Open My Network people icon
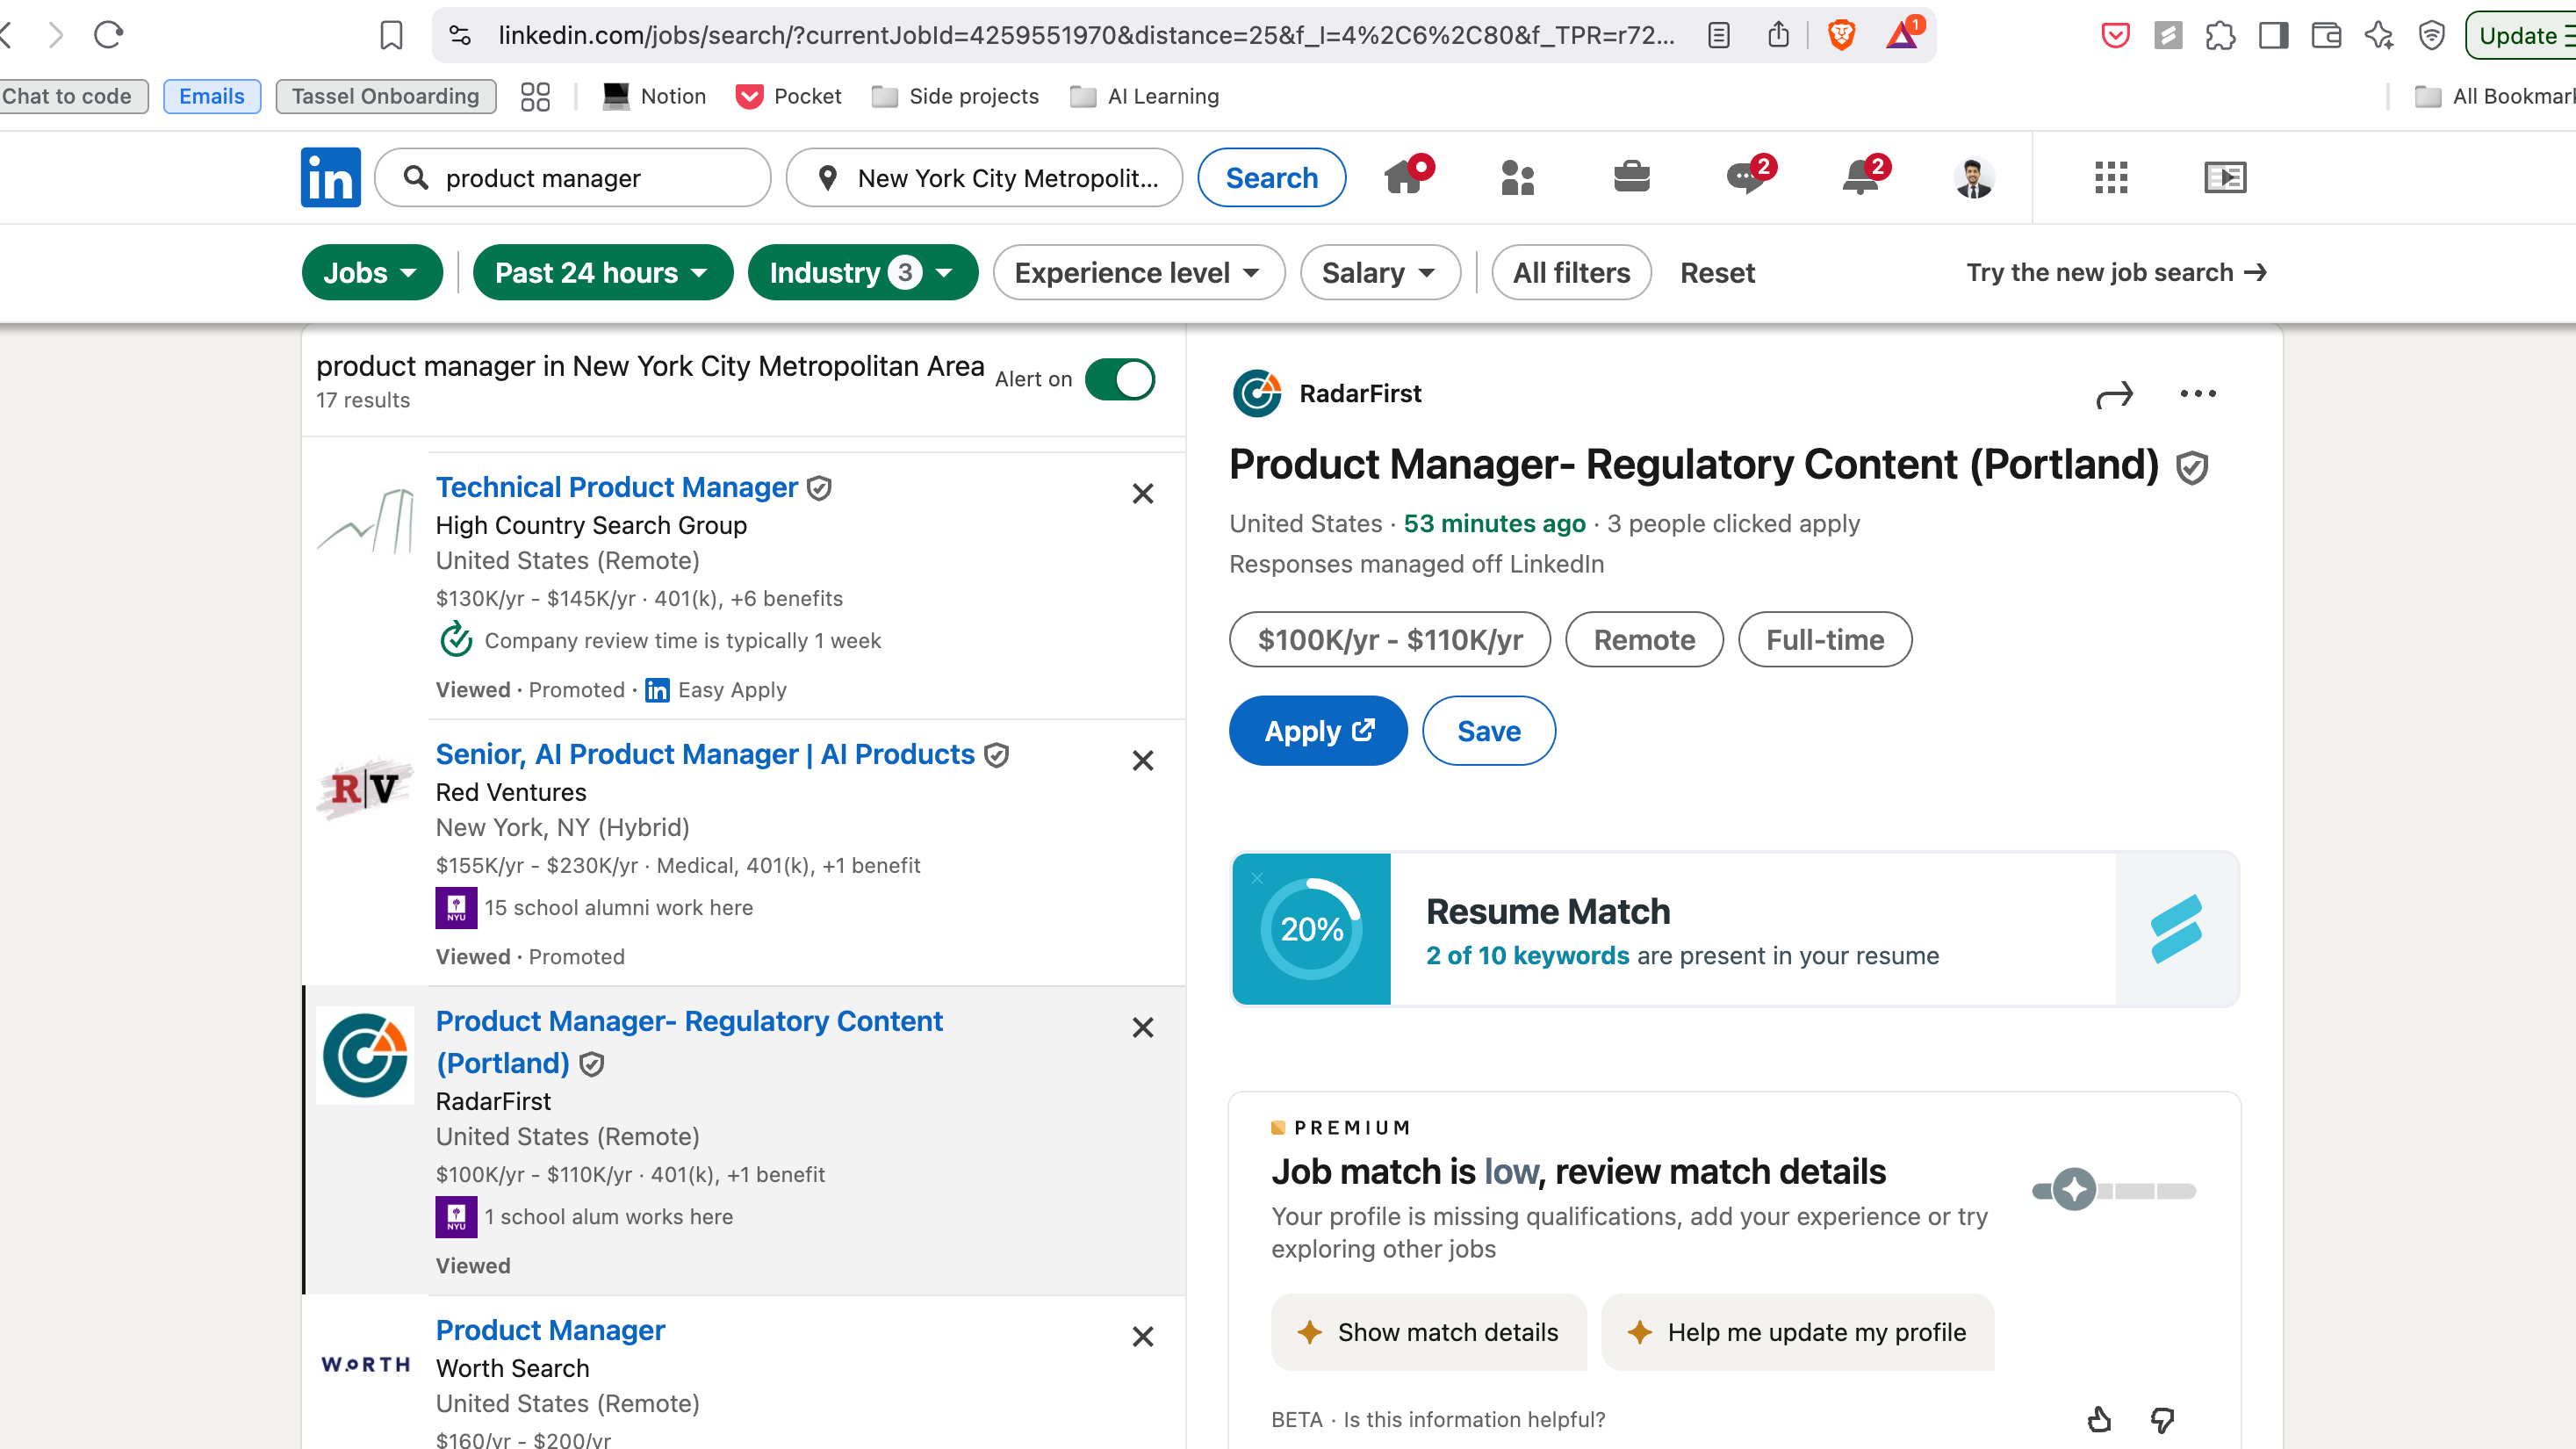Viewport: 2576px width, 1449px height. point(1517,177)
